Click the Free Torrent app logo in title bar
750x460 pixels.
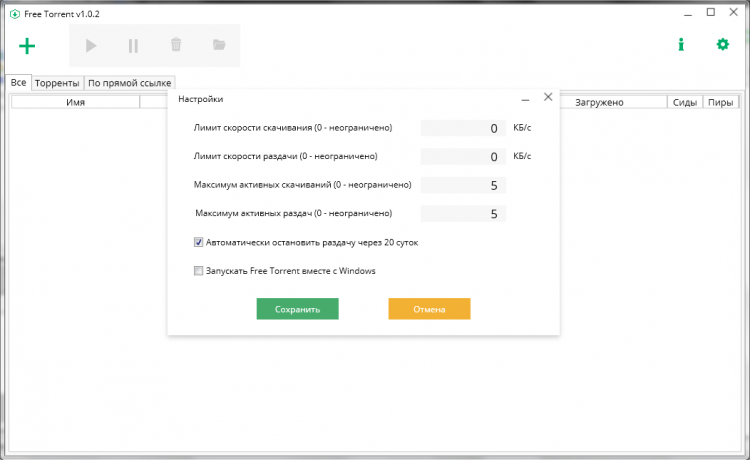pos(14,13)
